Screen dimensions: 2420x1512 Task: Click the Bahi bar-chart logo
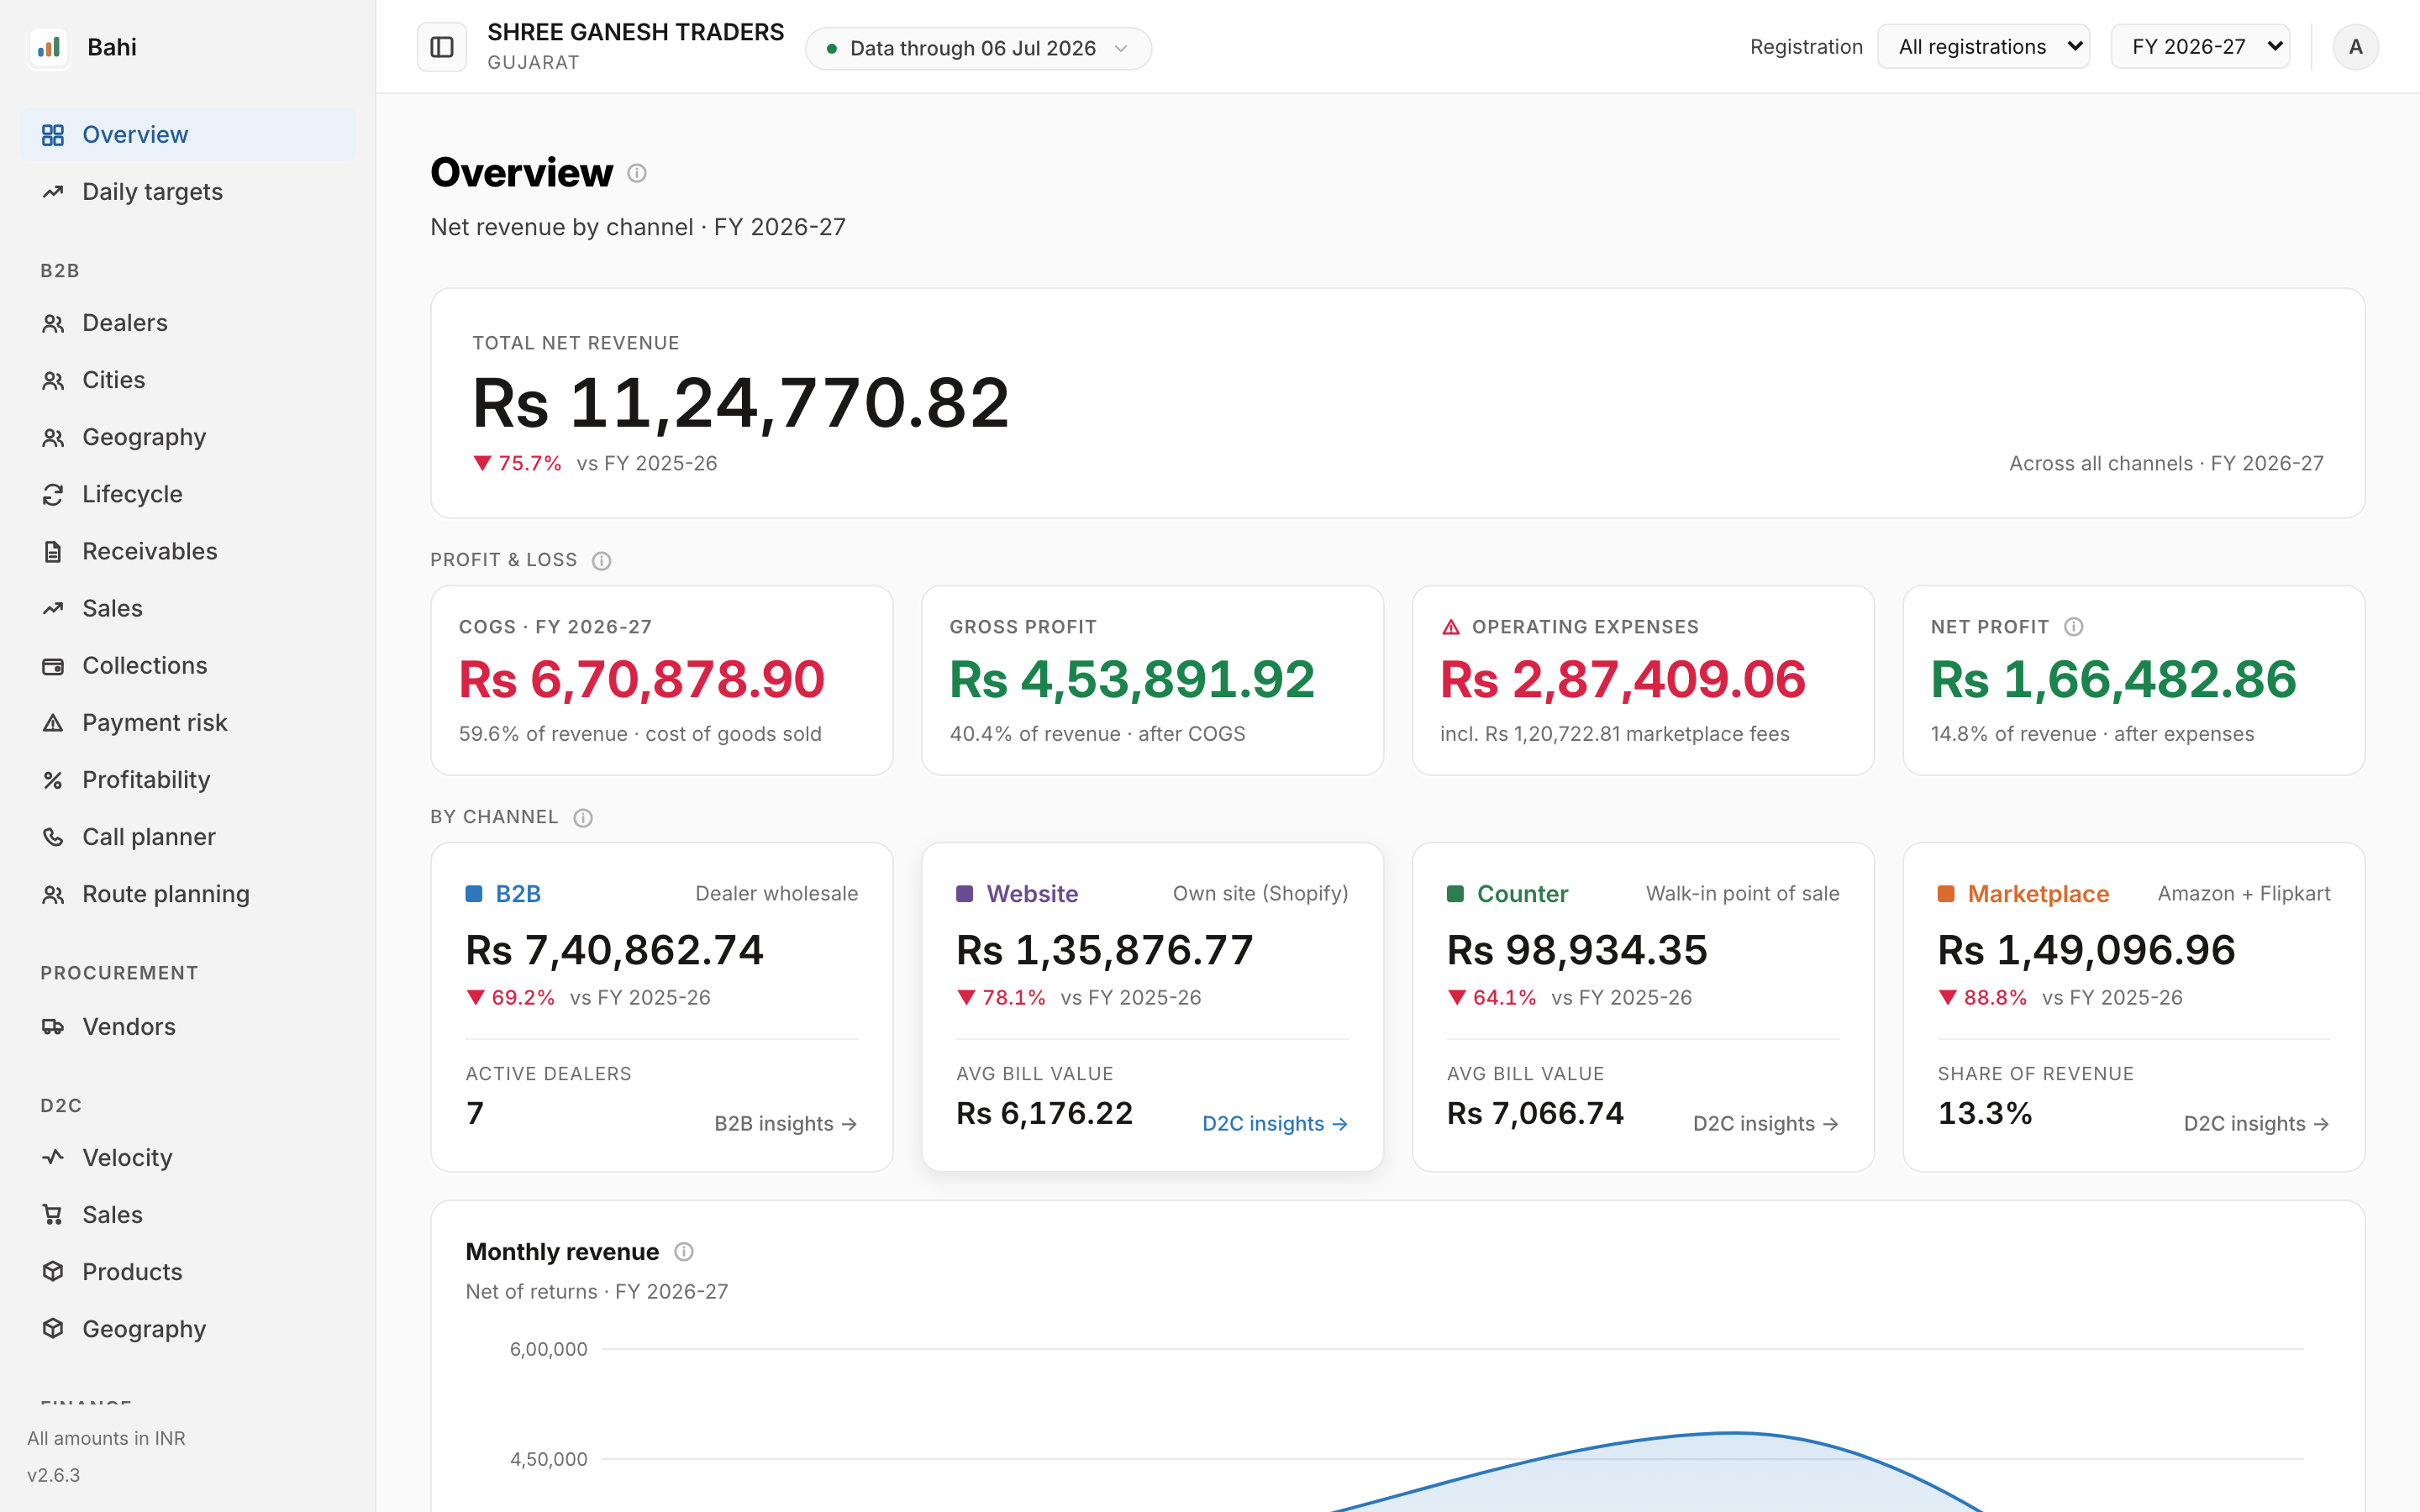(49, 47)
